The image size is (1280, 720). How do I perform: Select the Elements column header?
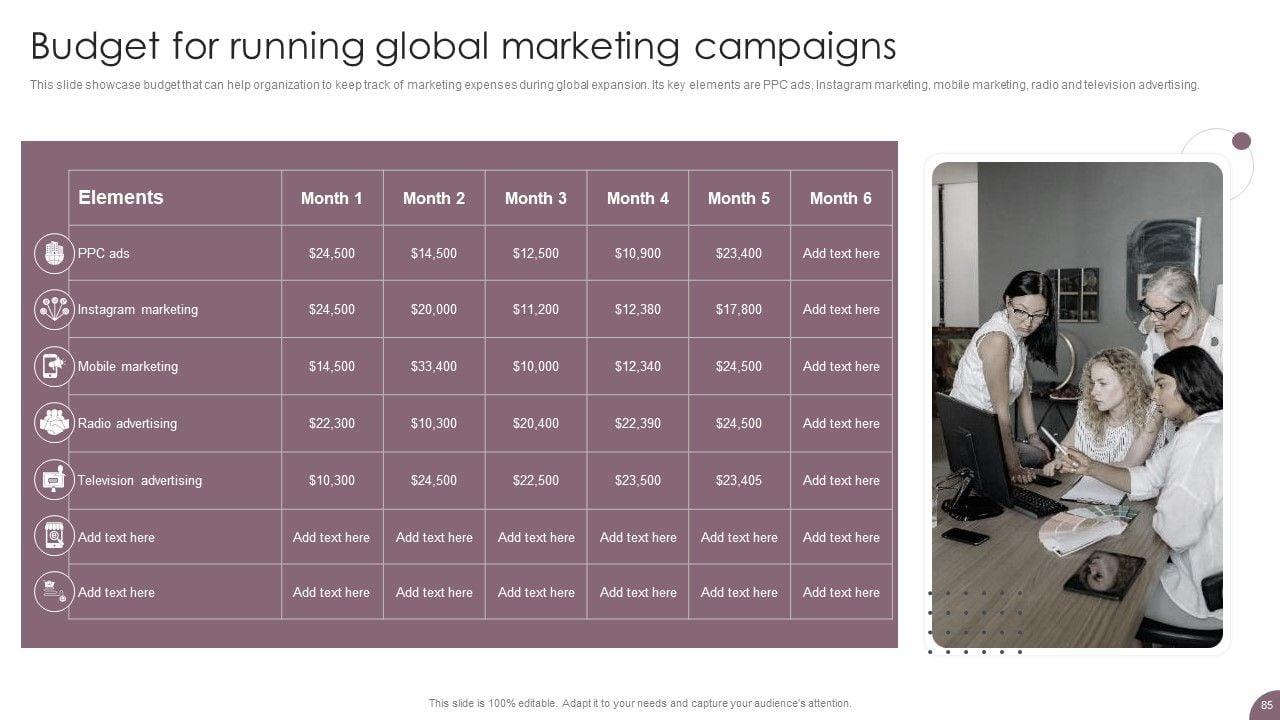click(x=121, y=197)
